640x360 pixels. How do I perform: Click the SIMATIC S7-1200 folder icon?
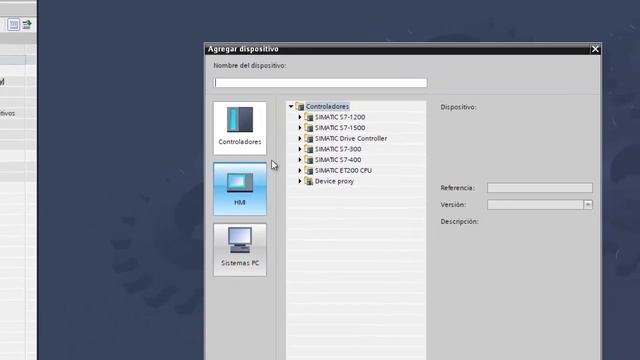point(309,117)
